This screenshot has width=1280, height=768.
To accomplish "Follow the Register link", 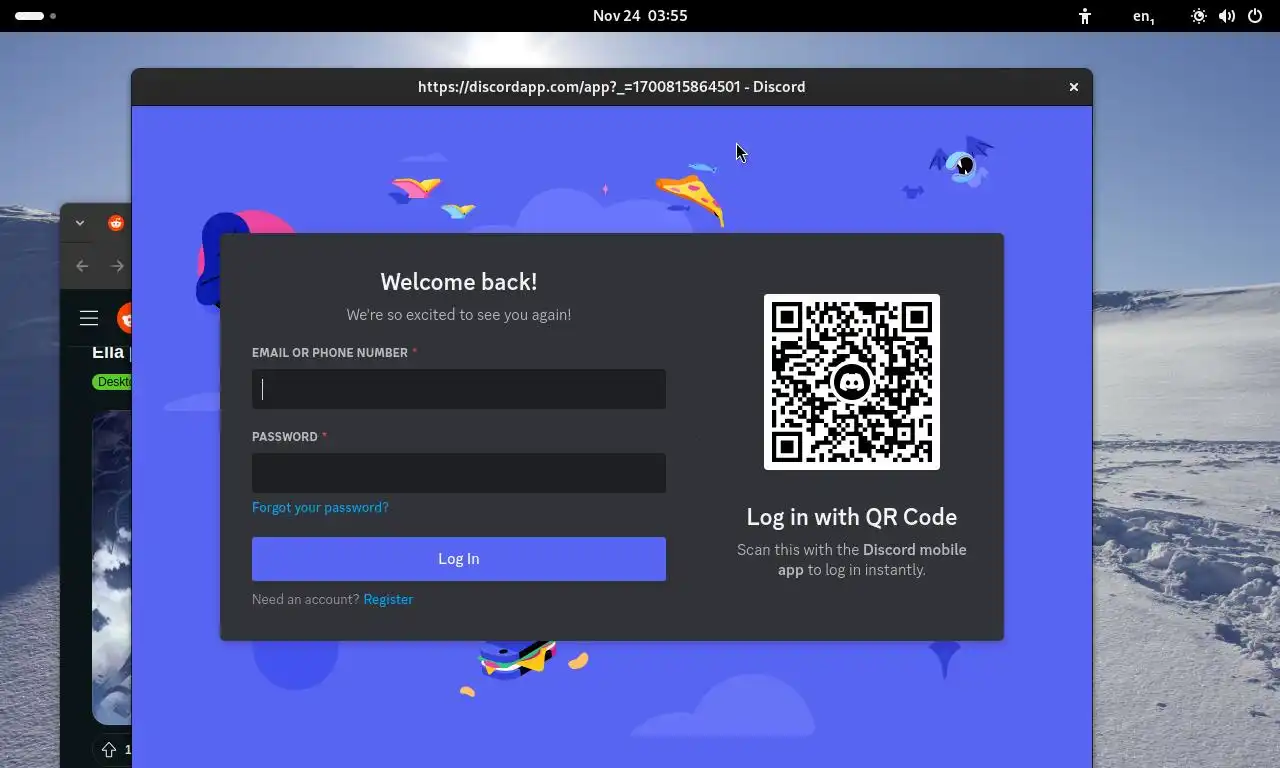I will point(388,599).
